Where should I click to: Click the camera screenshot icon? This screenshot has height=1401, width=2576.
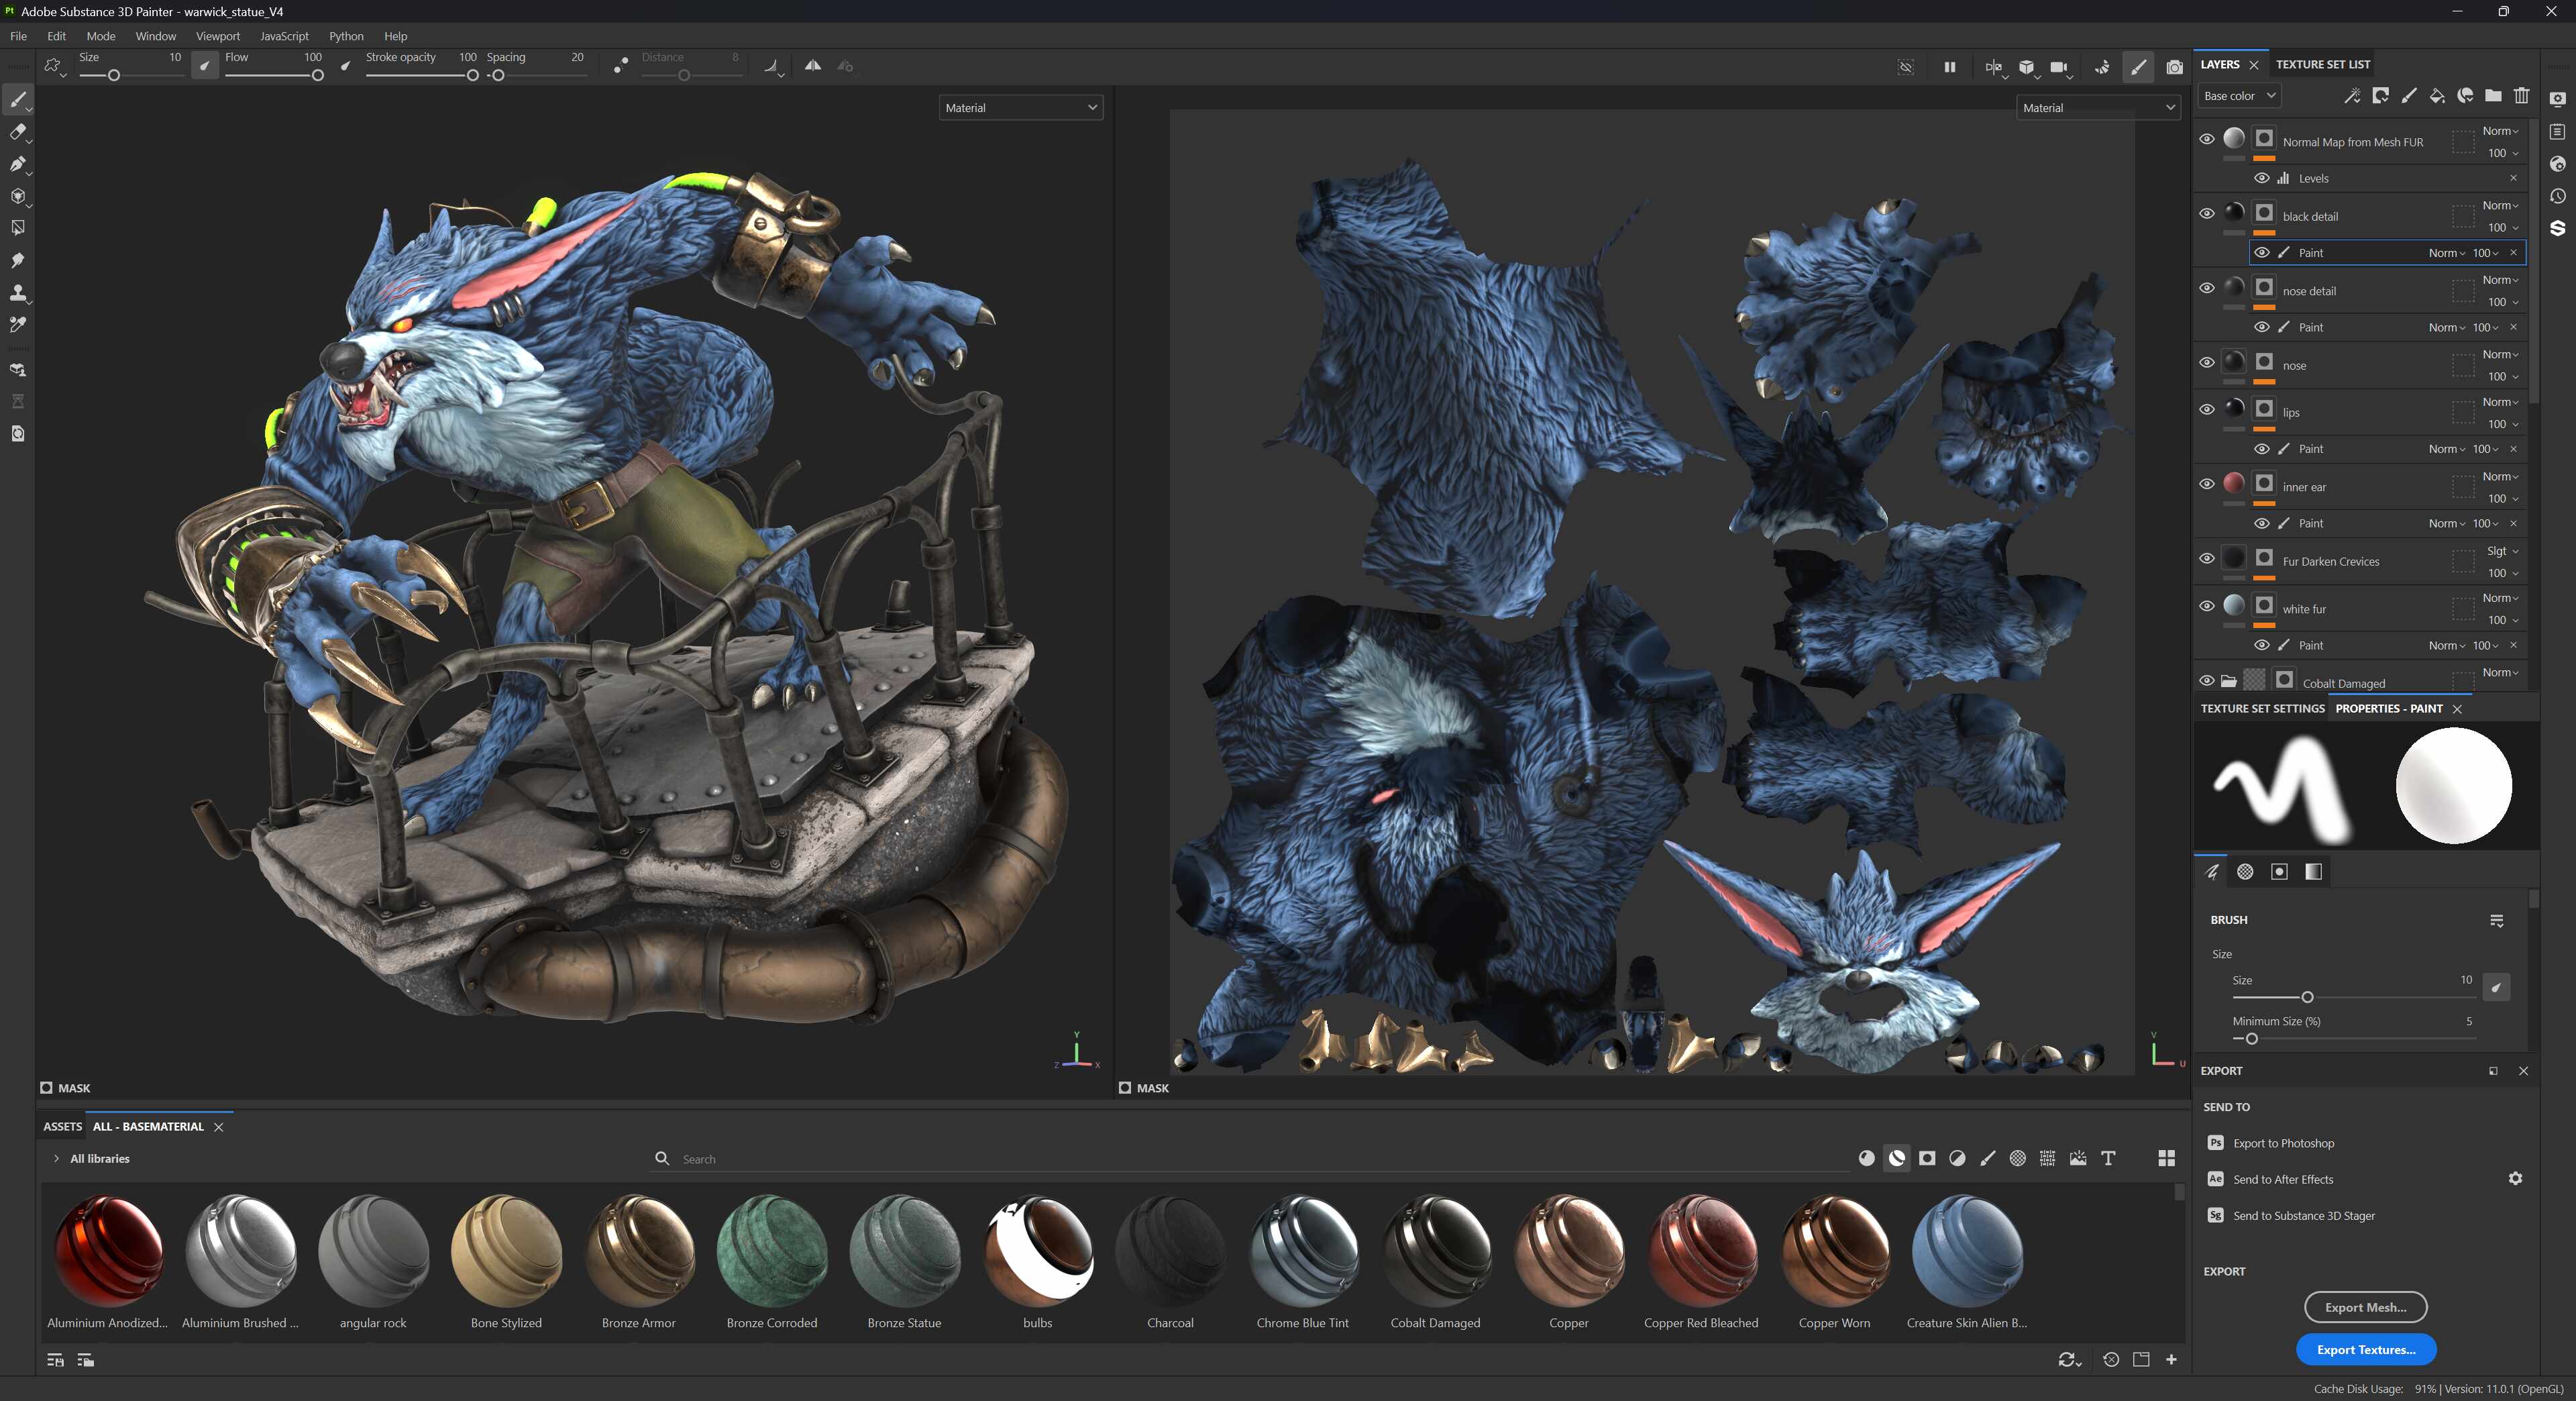point(2174,67)
